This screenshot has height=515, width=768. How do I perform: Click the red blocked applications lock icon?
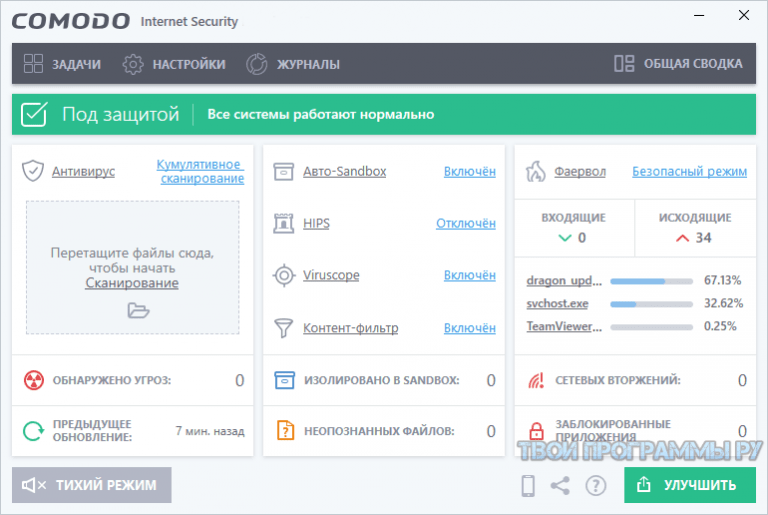pyautogui.click(x=536, y=431)
